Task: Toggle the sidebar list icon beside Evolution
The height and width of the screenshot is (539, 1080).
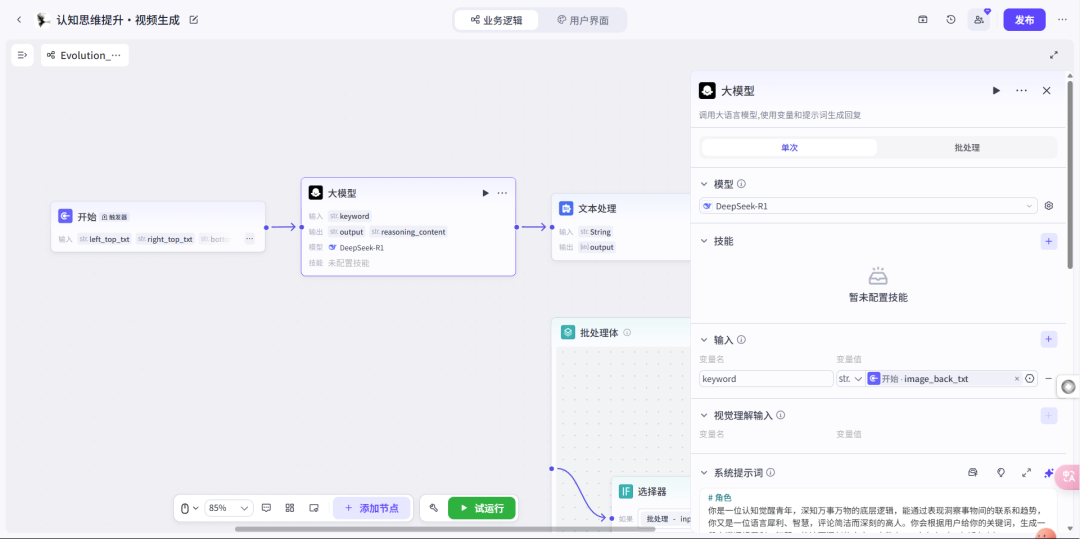Action: pos(23,55)
